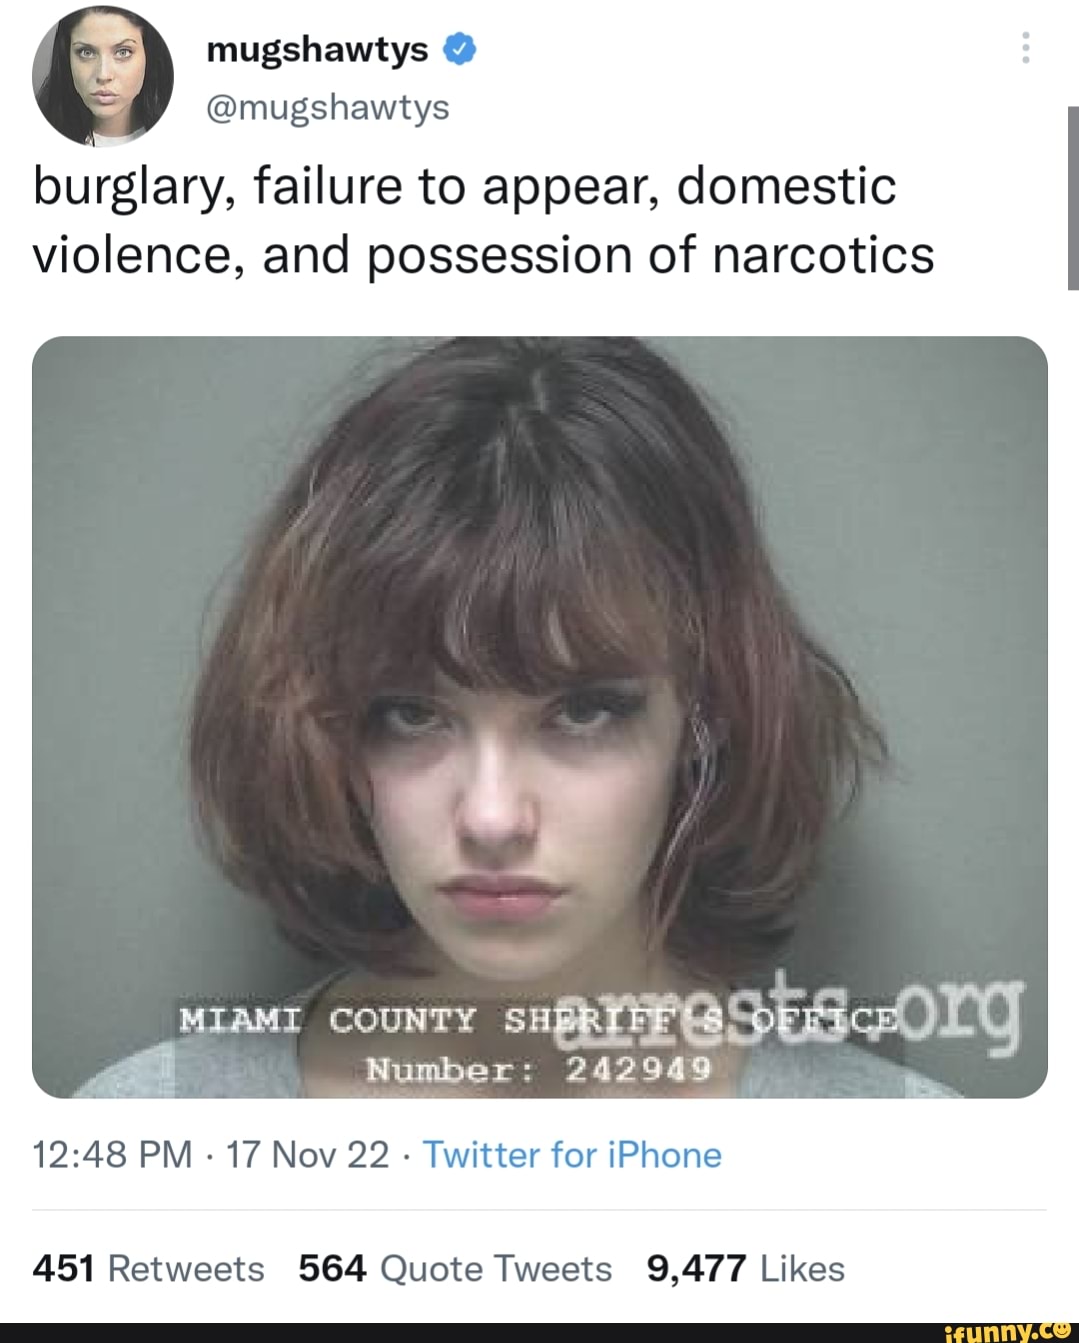Open the @mugshawtys handle link
This screenshot has width=1079, height=1343.
[x=327, y=107]
